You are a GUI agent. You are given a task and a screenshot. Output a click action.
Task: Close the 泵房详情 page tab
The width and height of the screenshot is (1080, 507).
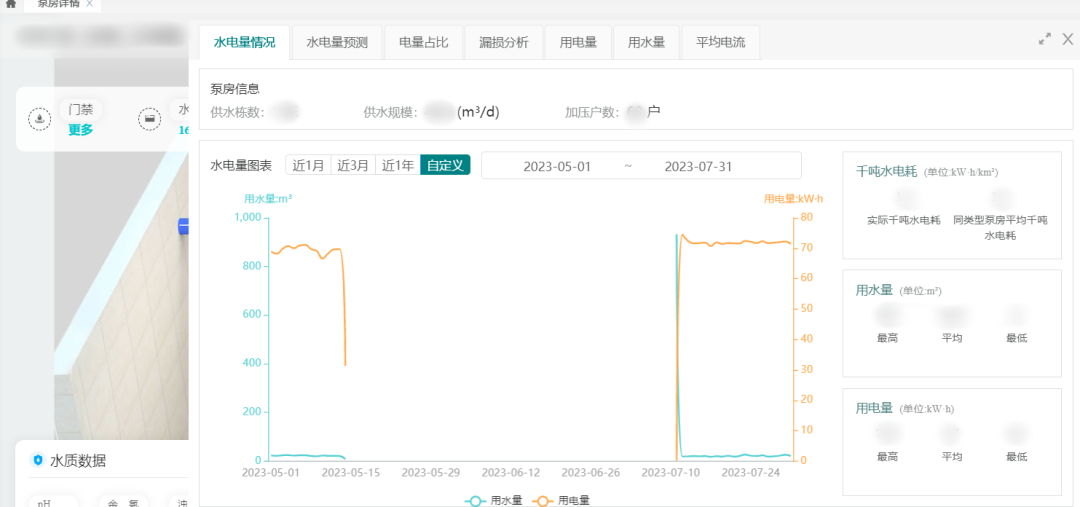point(89,4)
